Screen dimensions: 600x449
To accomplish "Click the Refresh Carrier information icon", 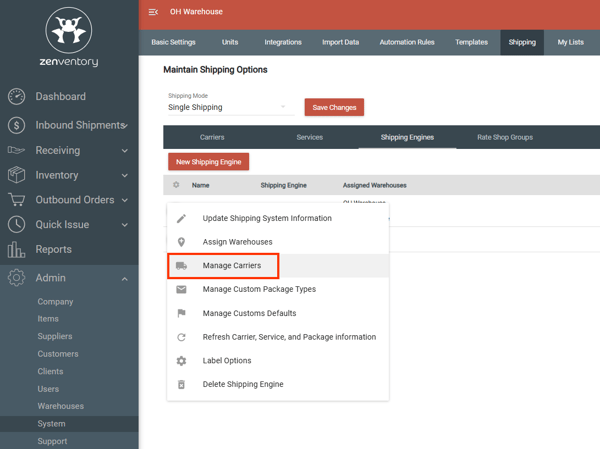I will [181, 337].
